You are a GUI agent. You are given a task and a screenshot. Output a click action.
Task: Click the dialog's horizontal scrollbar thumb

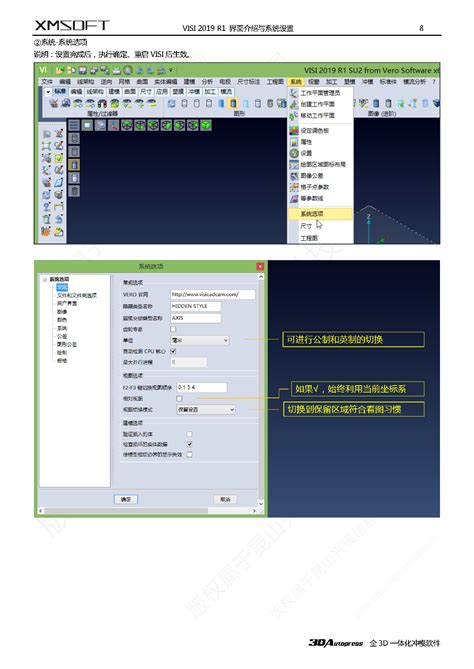pyautogui.click(x=126, y=511)
